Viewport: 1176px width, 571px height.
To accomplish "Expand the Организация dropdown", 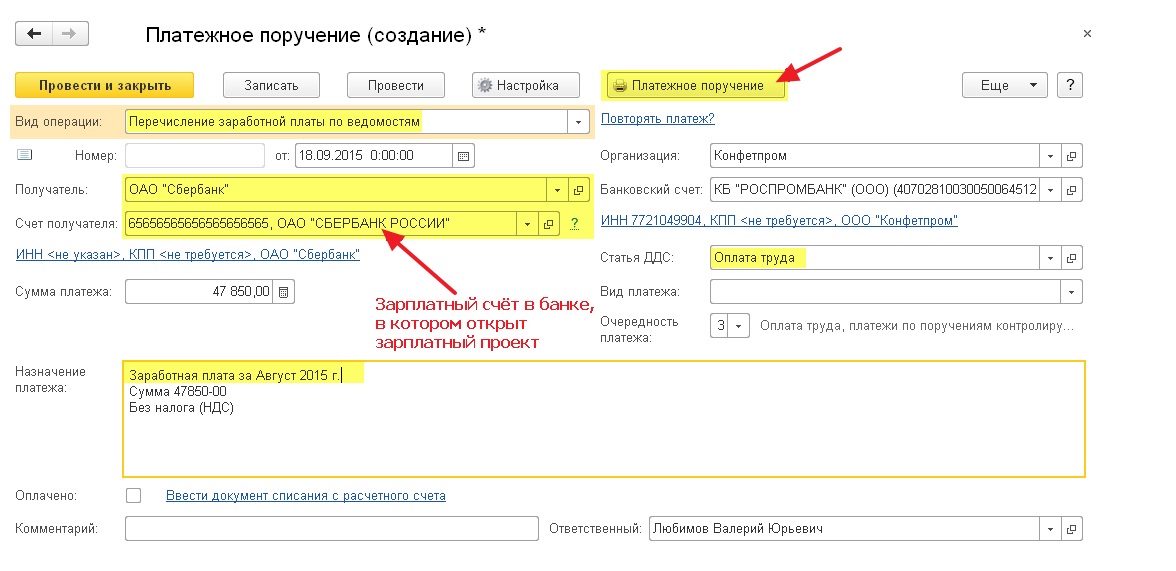I will coord(1051,156).
